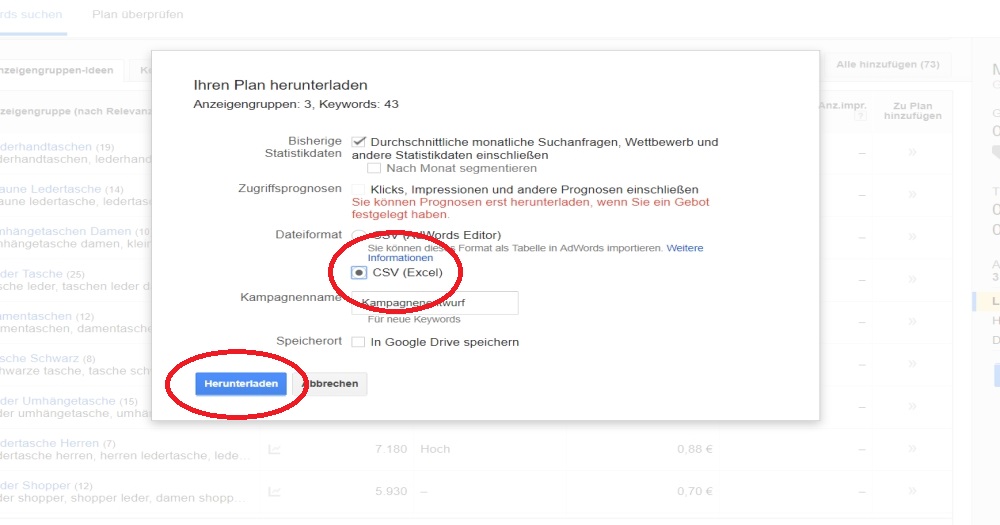This screenshot has height=525, width=1000.
Task: Switch to Plan überprüfen tab
Action: (137, 15)
